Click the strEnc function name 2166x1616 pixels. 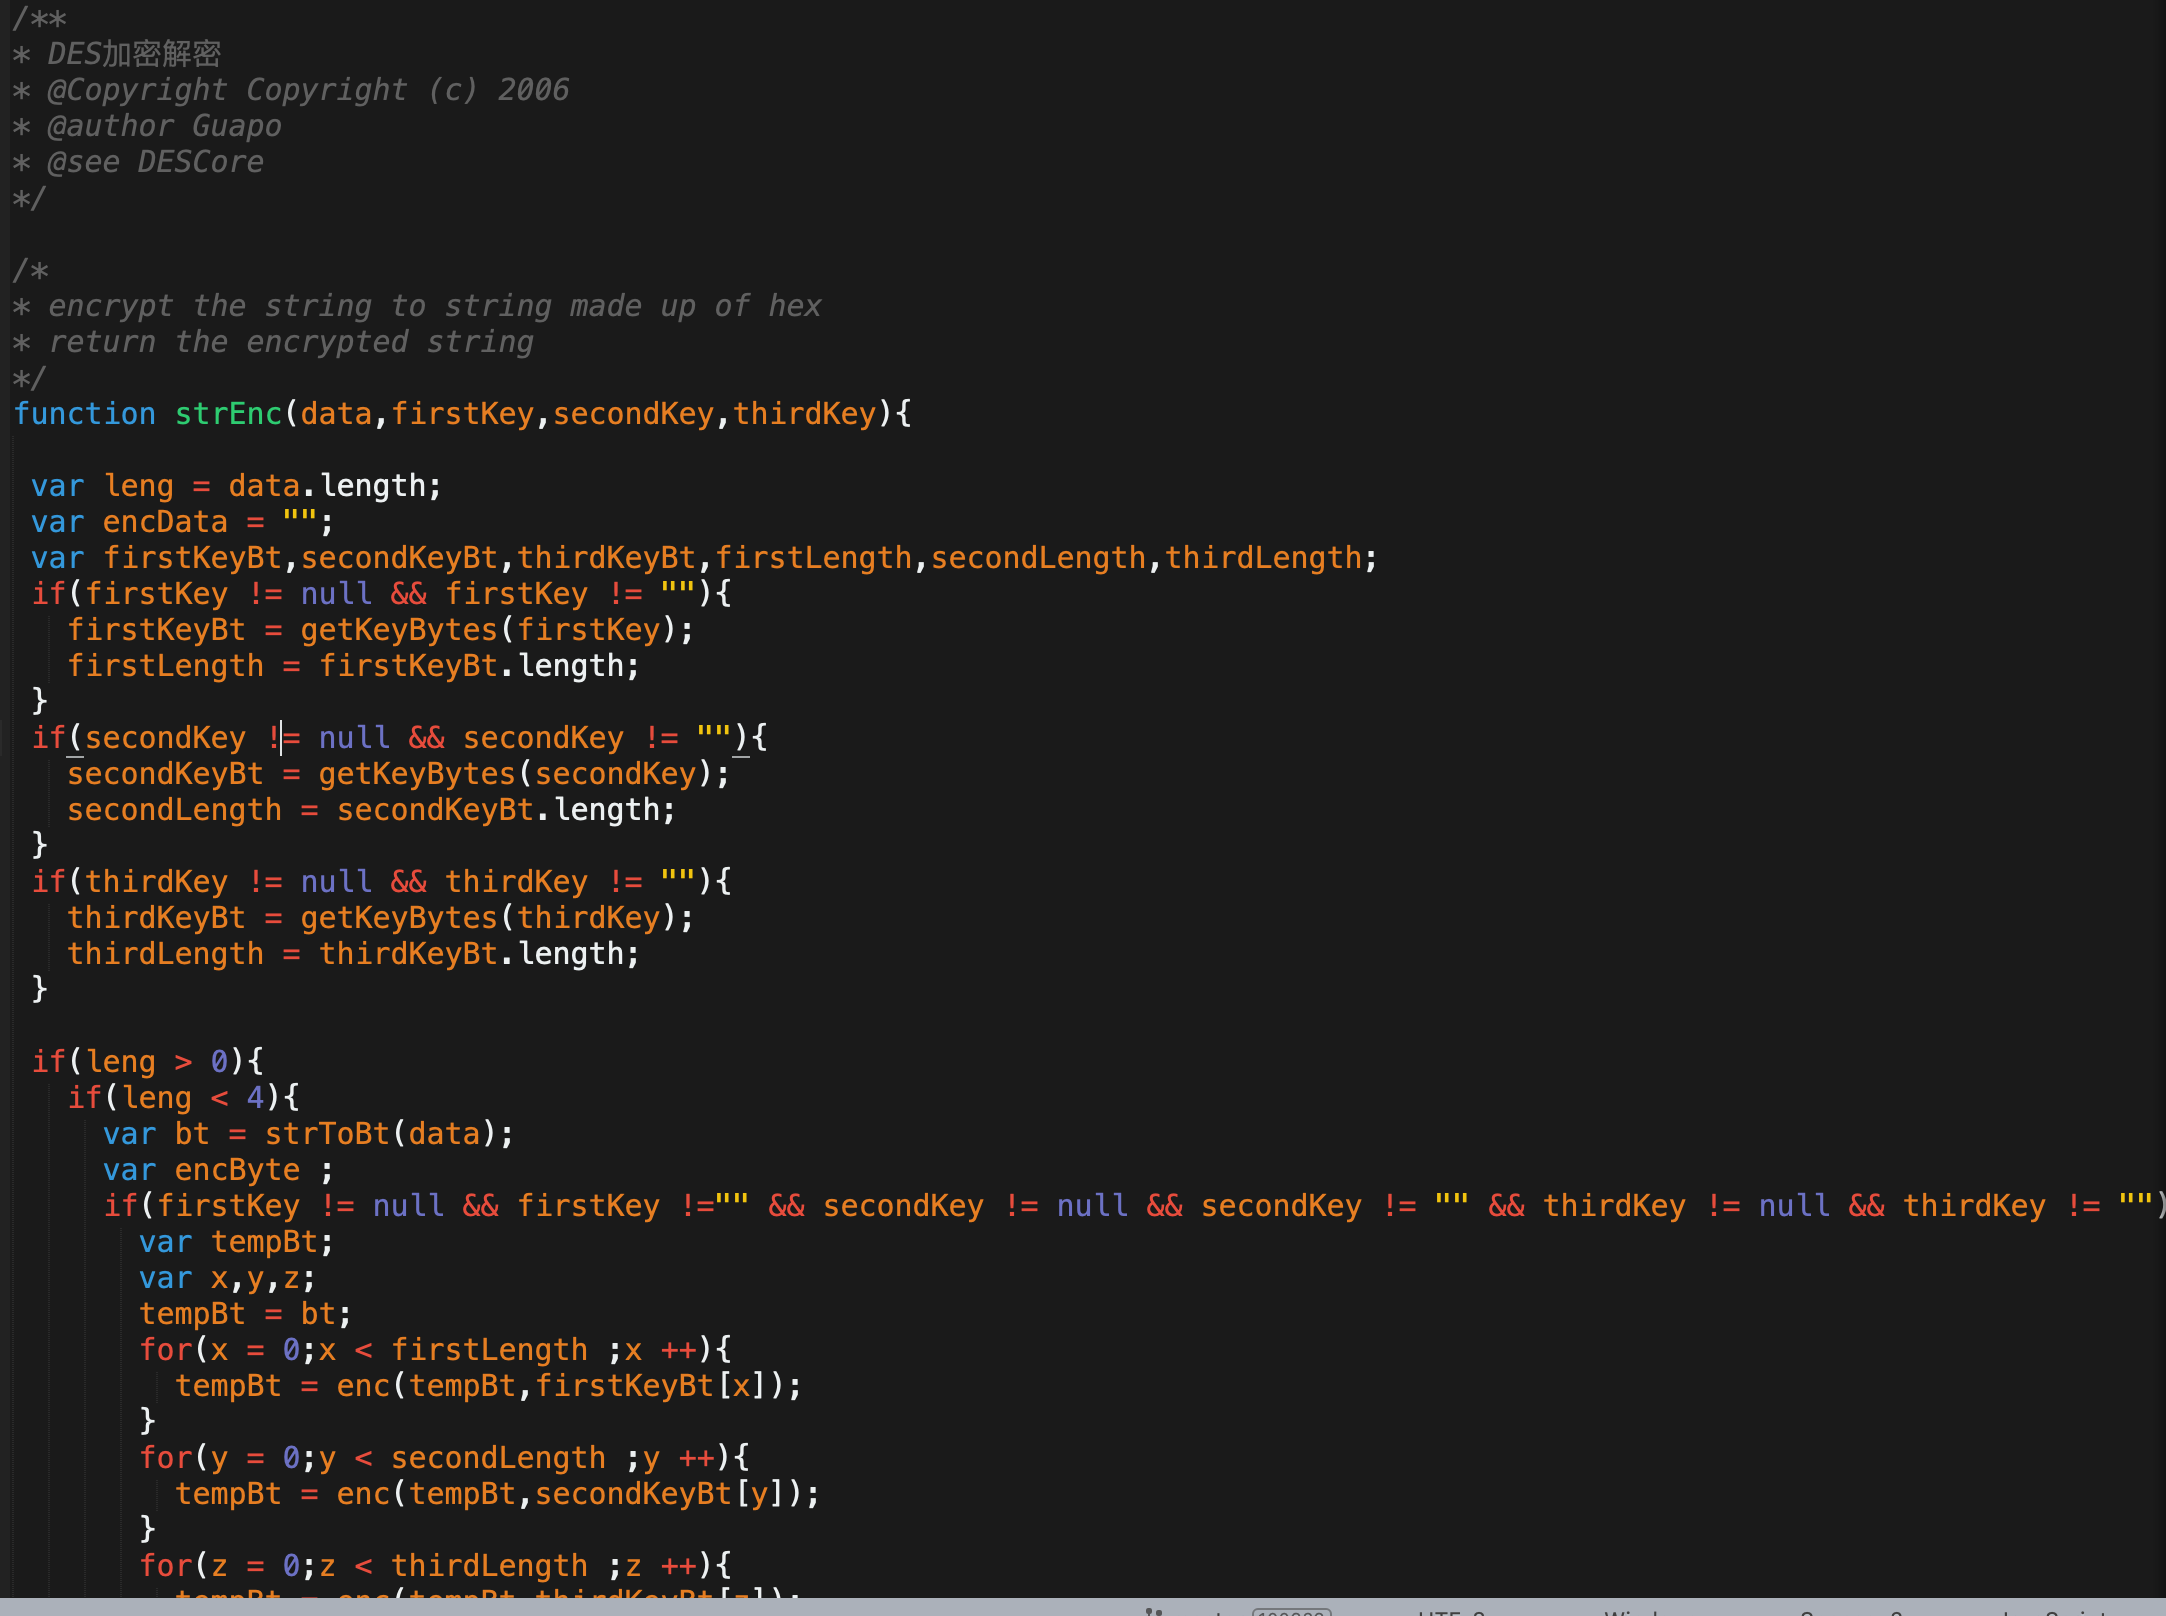(229, 414)
